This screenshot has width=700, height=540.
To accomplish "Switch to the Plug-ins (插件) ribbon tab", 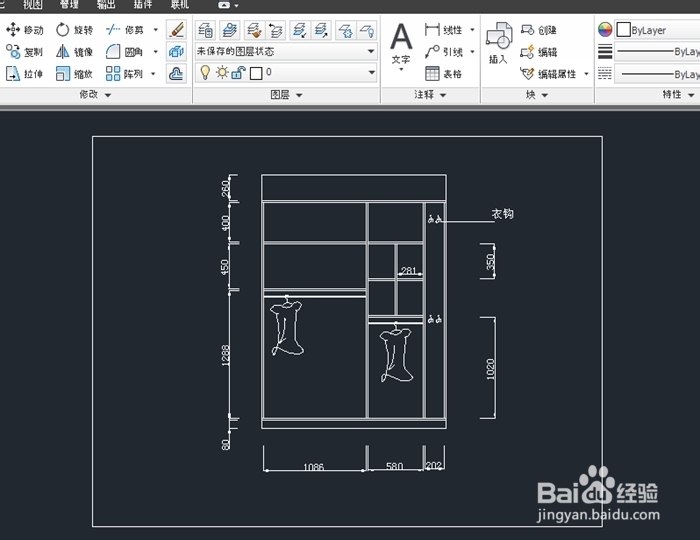I will [x=143, y=5].
